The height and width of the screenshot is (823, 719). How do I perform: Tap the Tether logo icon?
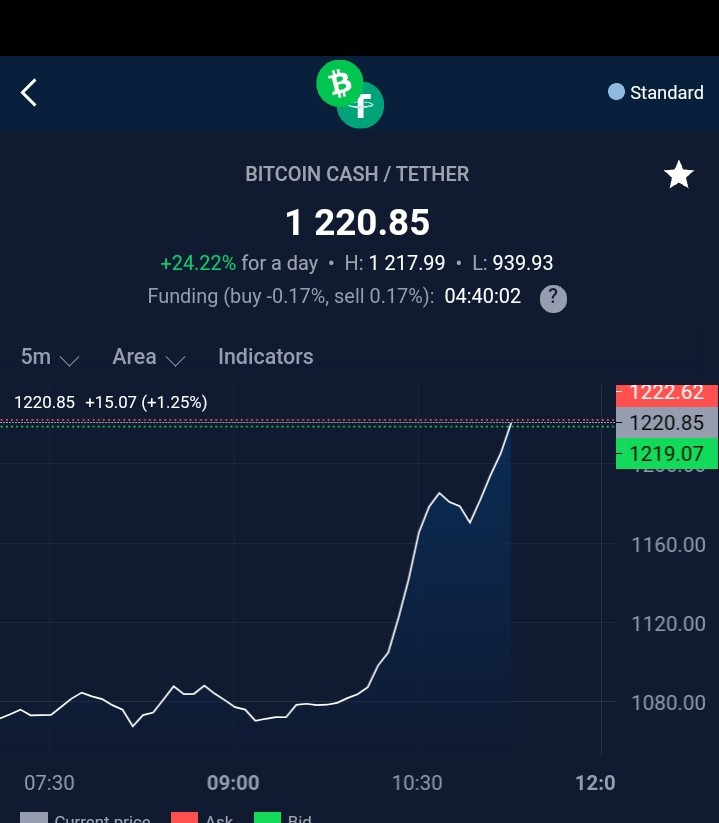[363, 106]
